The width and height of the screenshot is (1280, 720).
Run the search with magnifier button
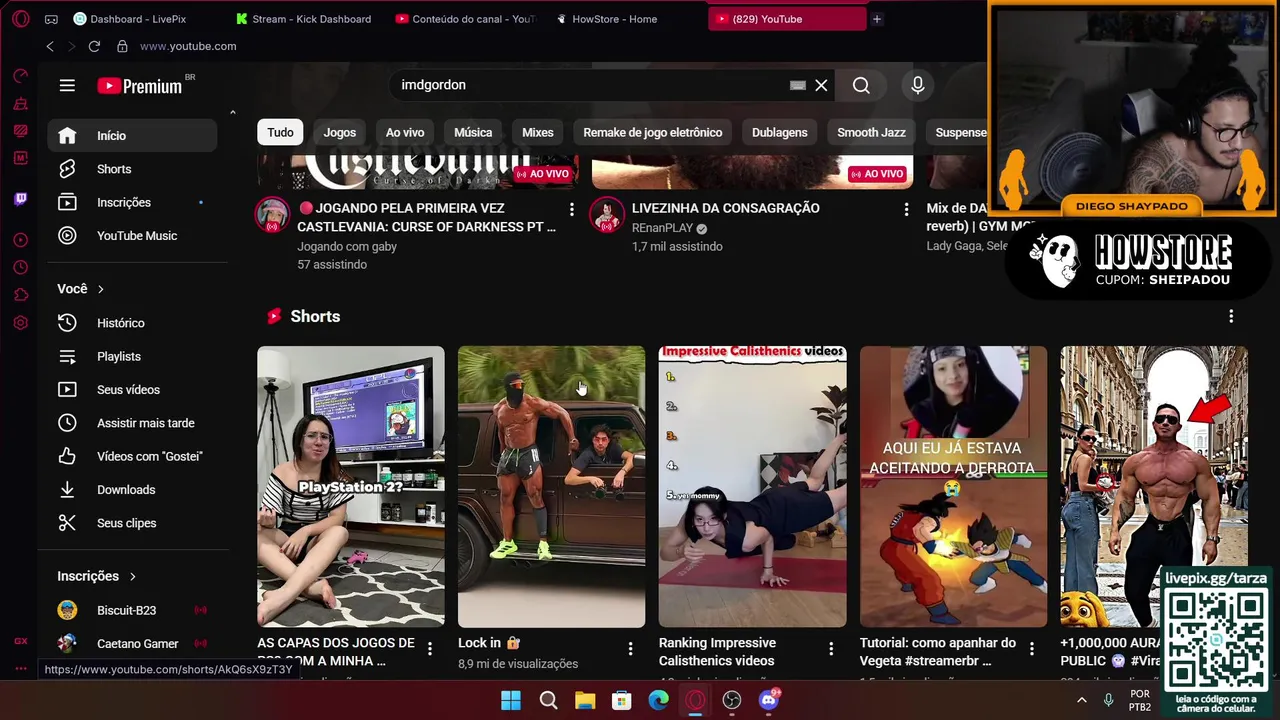(x=861, y=86)
